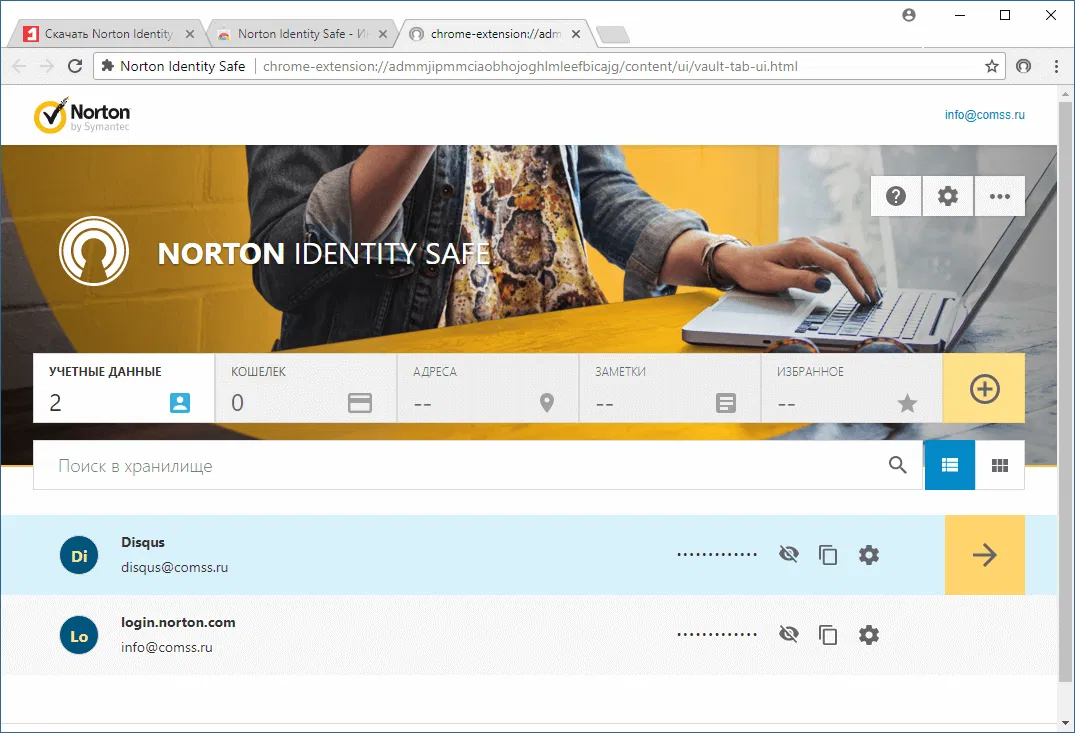Click the yellow plus add item button

point(984,389)
